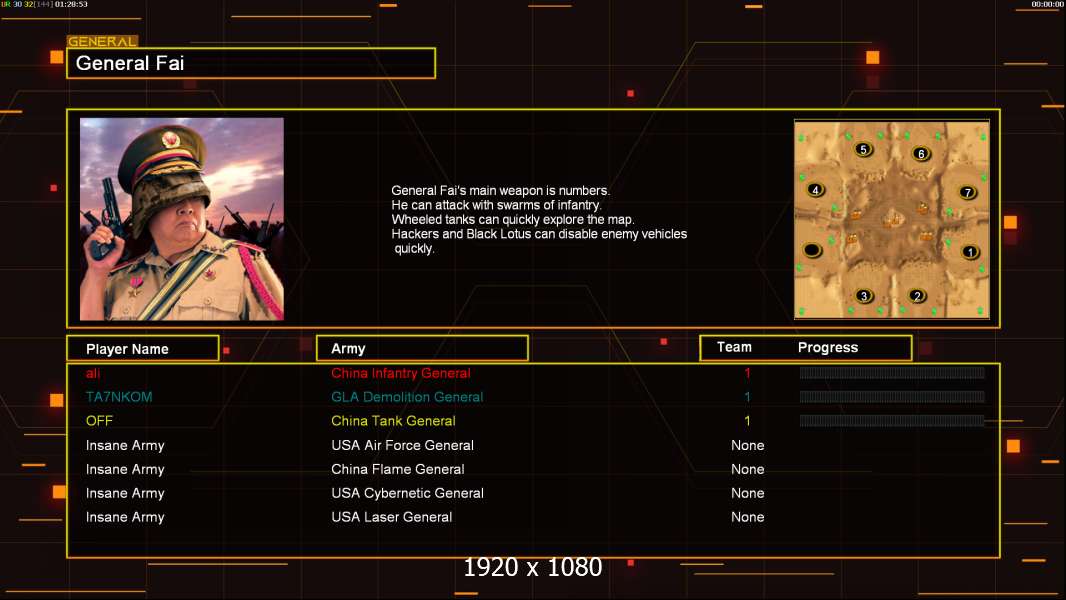Screen dimensions: 1066x600
Task: Click China Tank General army text
Action: coord(393,421)
